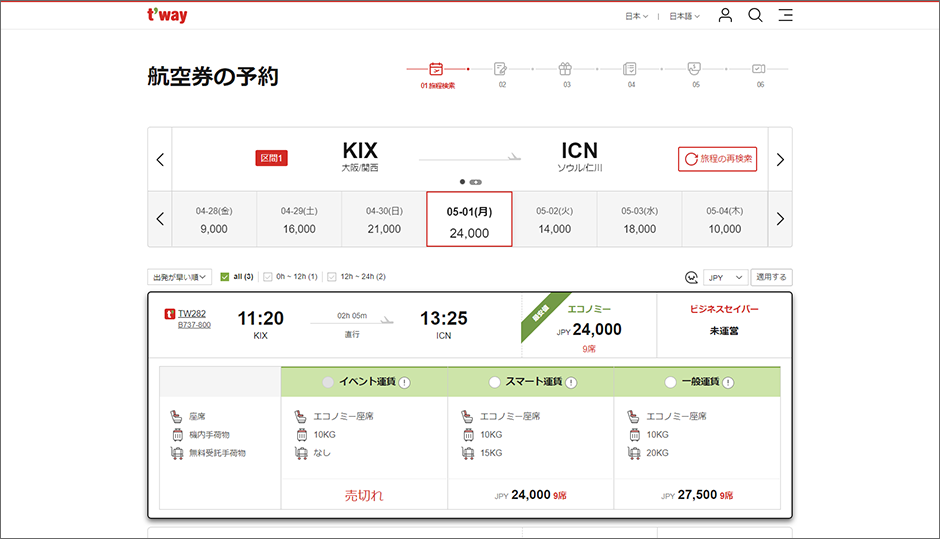Click the t'way logo
This screenshot has height=539, width=940.
167,16
